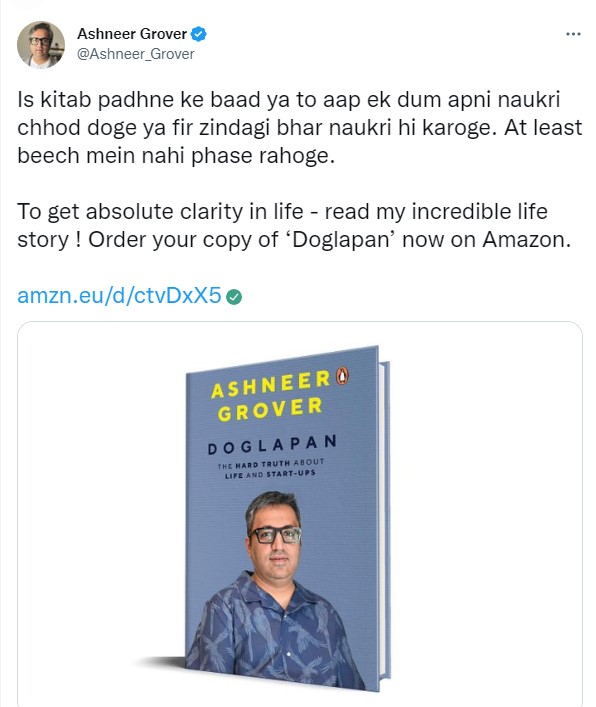Open the three-dot more options menu
Screen dimensions: 596x707
tap(573, 34)
